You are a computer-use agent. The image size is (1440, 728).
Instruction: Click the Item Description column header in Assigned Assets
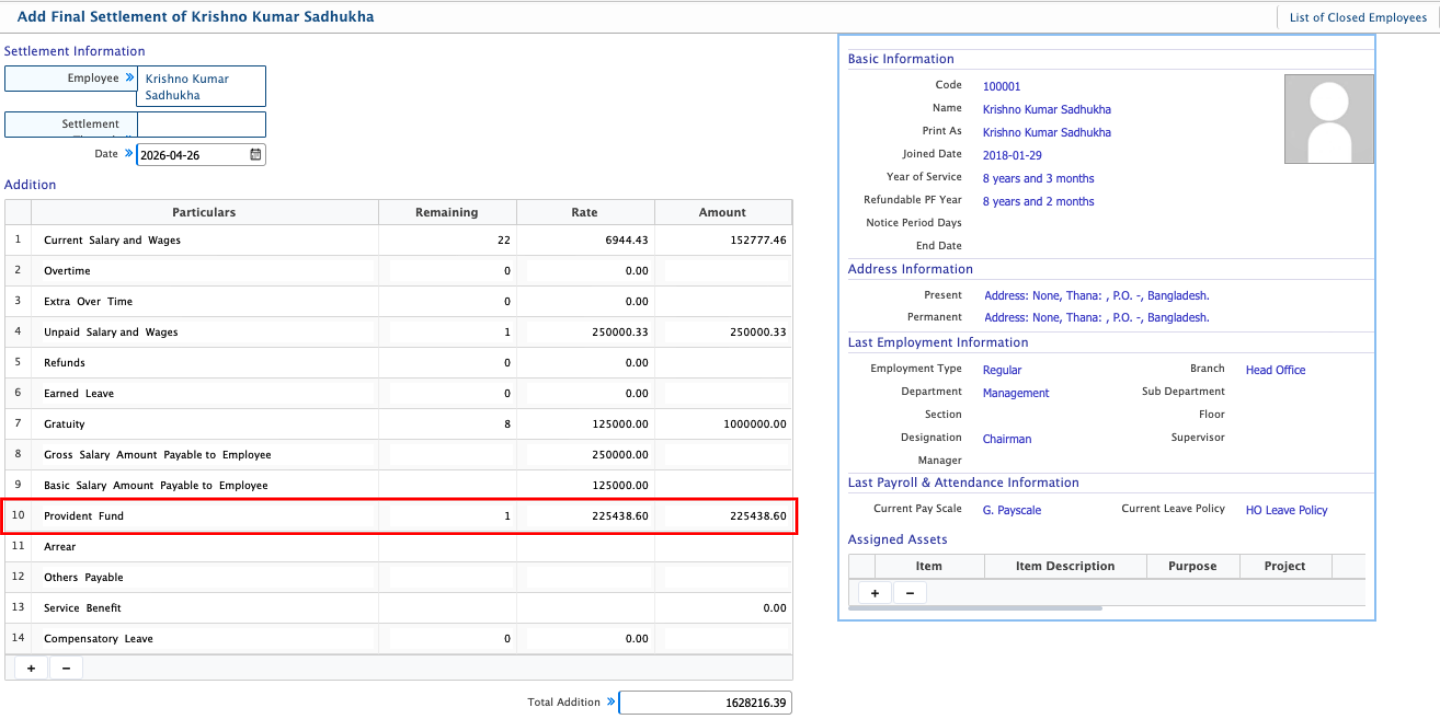(x=1065, y=566)
